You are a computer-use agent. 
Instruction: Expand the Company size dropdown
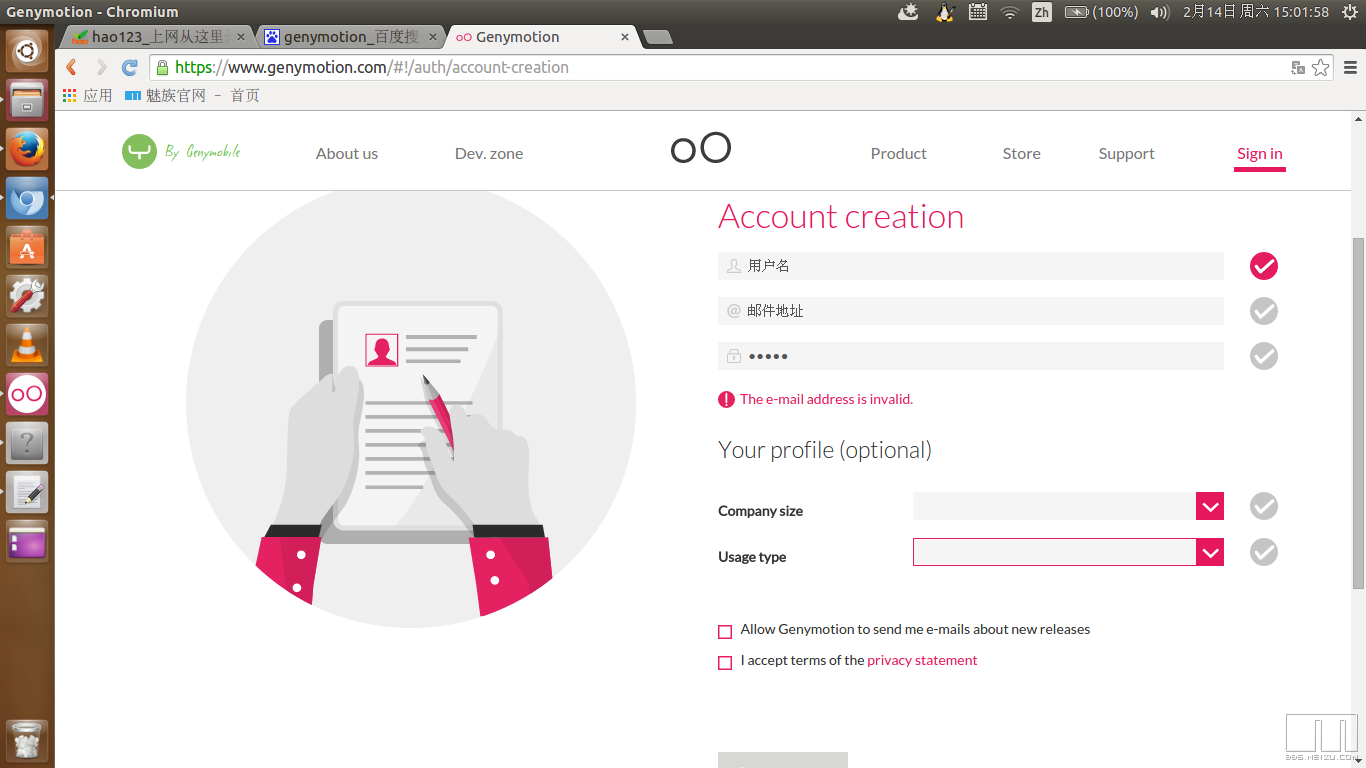[1210, 507]
